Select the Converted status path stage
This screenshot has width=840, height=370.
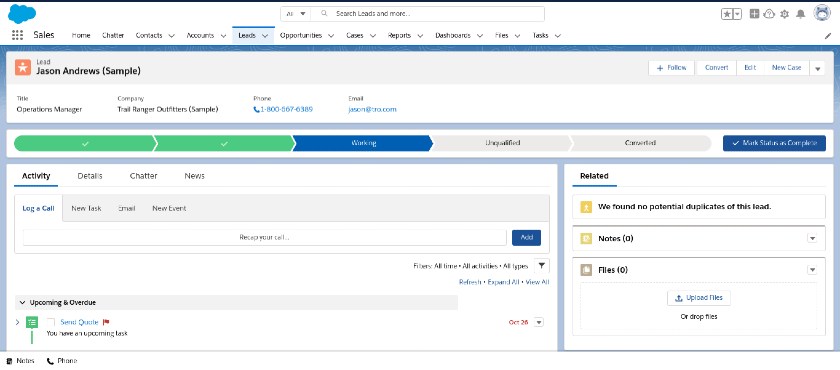640,143
